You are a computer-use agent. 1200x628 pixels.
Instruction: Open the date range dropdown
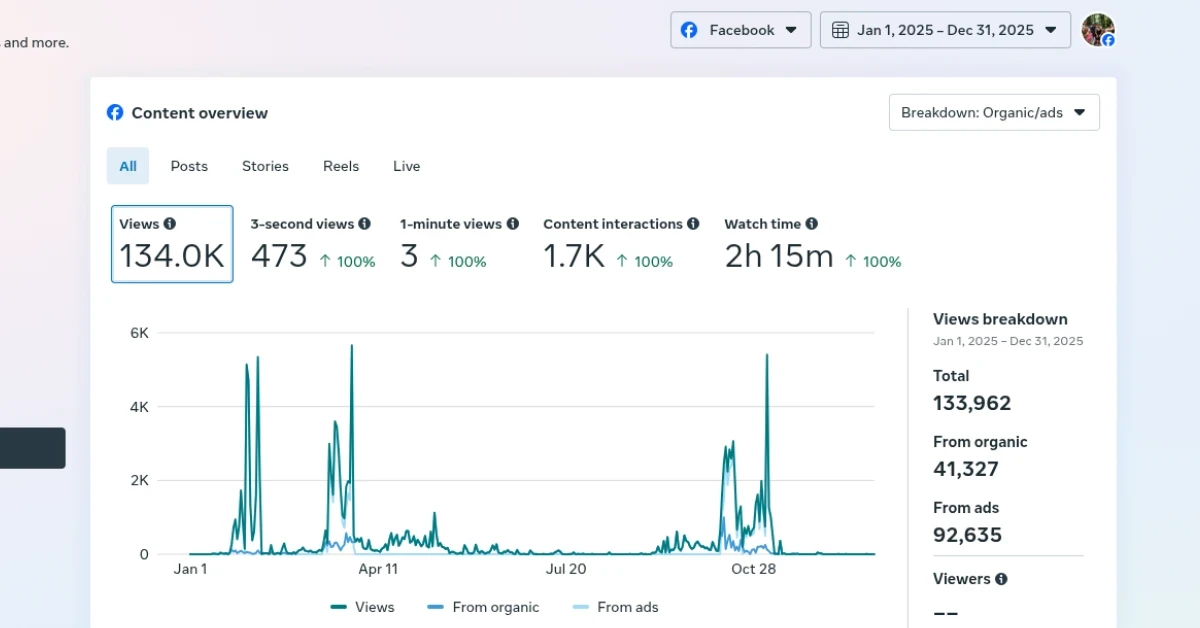(x=945, y=30)
